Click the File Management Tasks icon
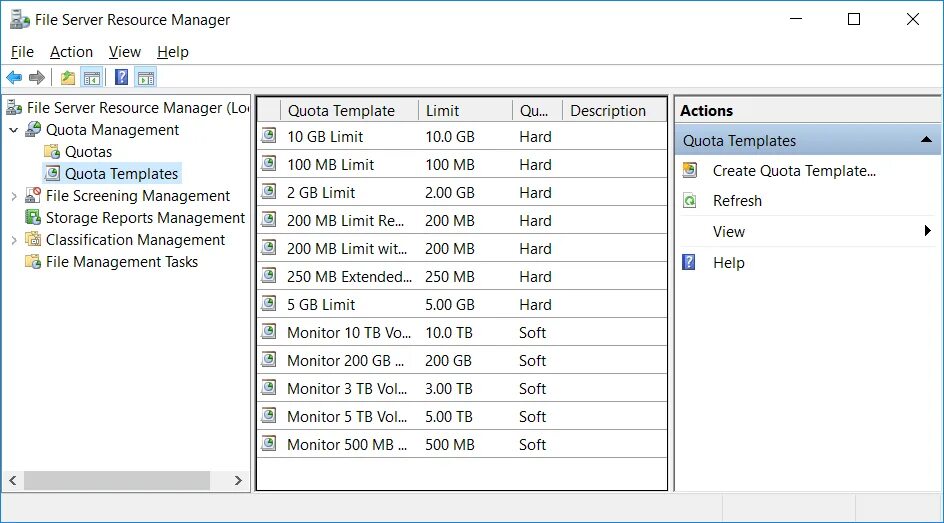The image size is (944, 523). point(33,262)
